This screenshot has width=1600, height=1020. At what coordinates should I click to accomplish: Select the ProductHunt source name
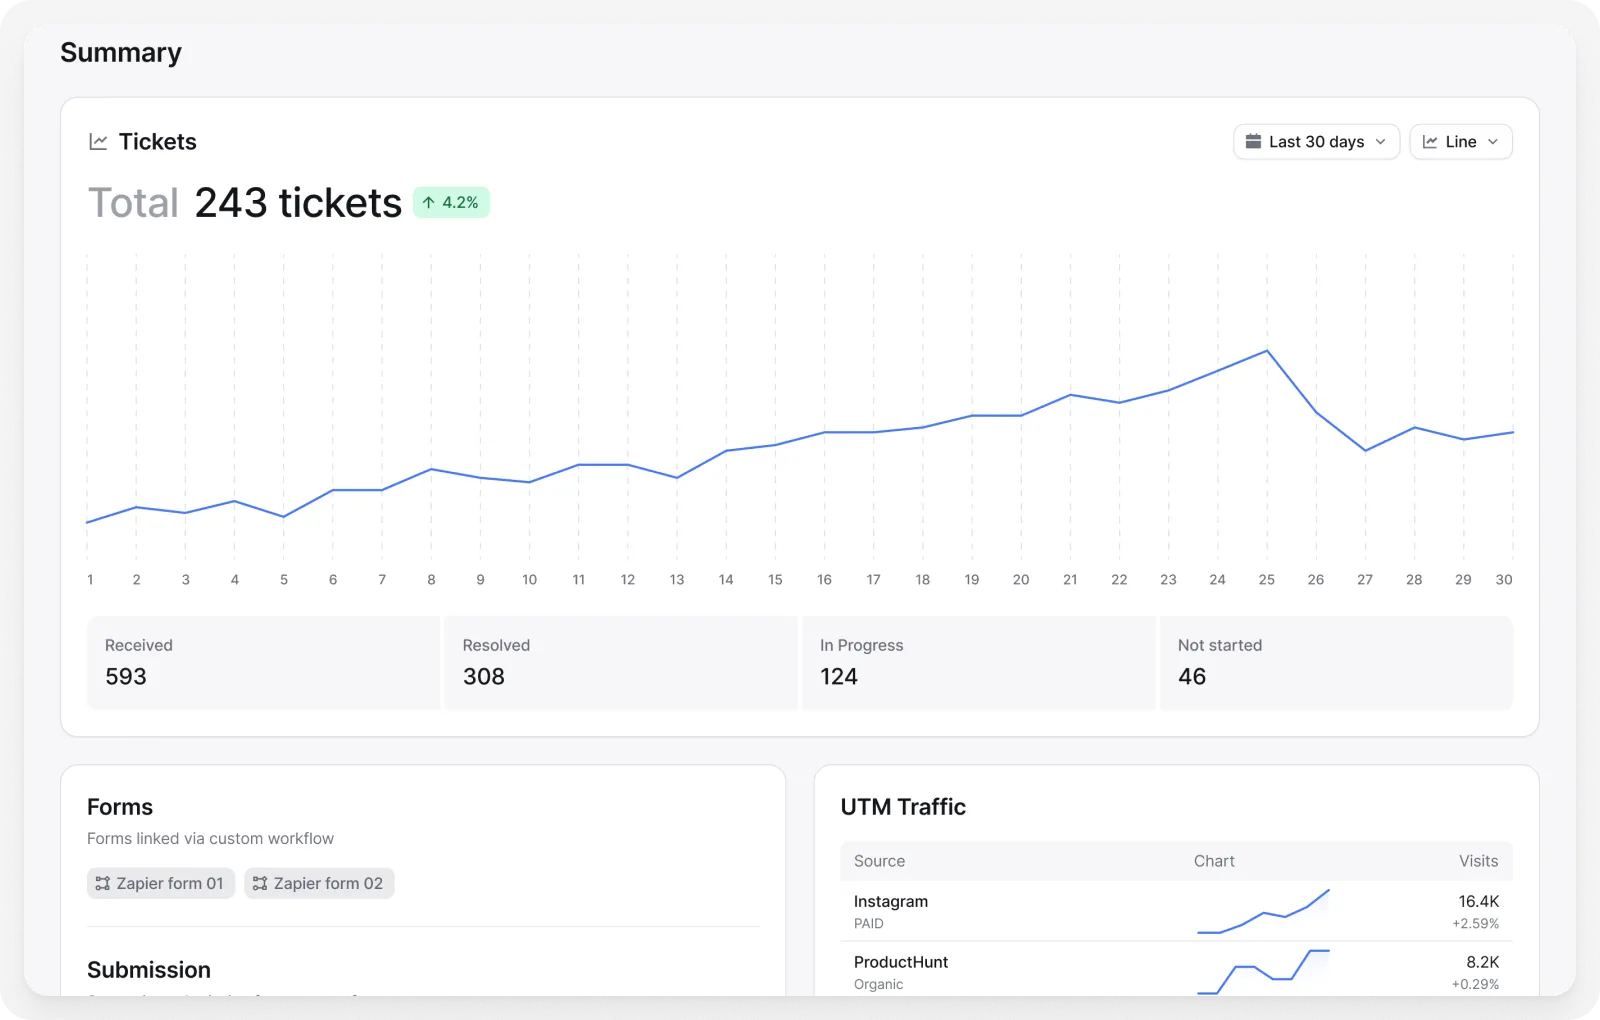tap(901, 962)
